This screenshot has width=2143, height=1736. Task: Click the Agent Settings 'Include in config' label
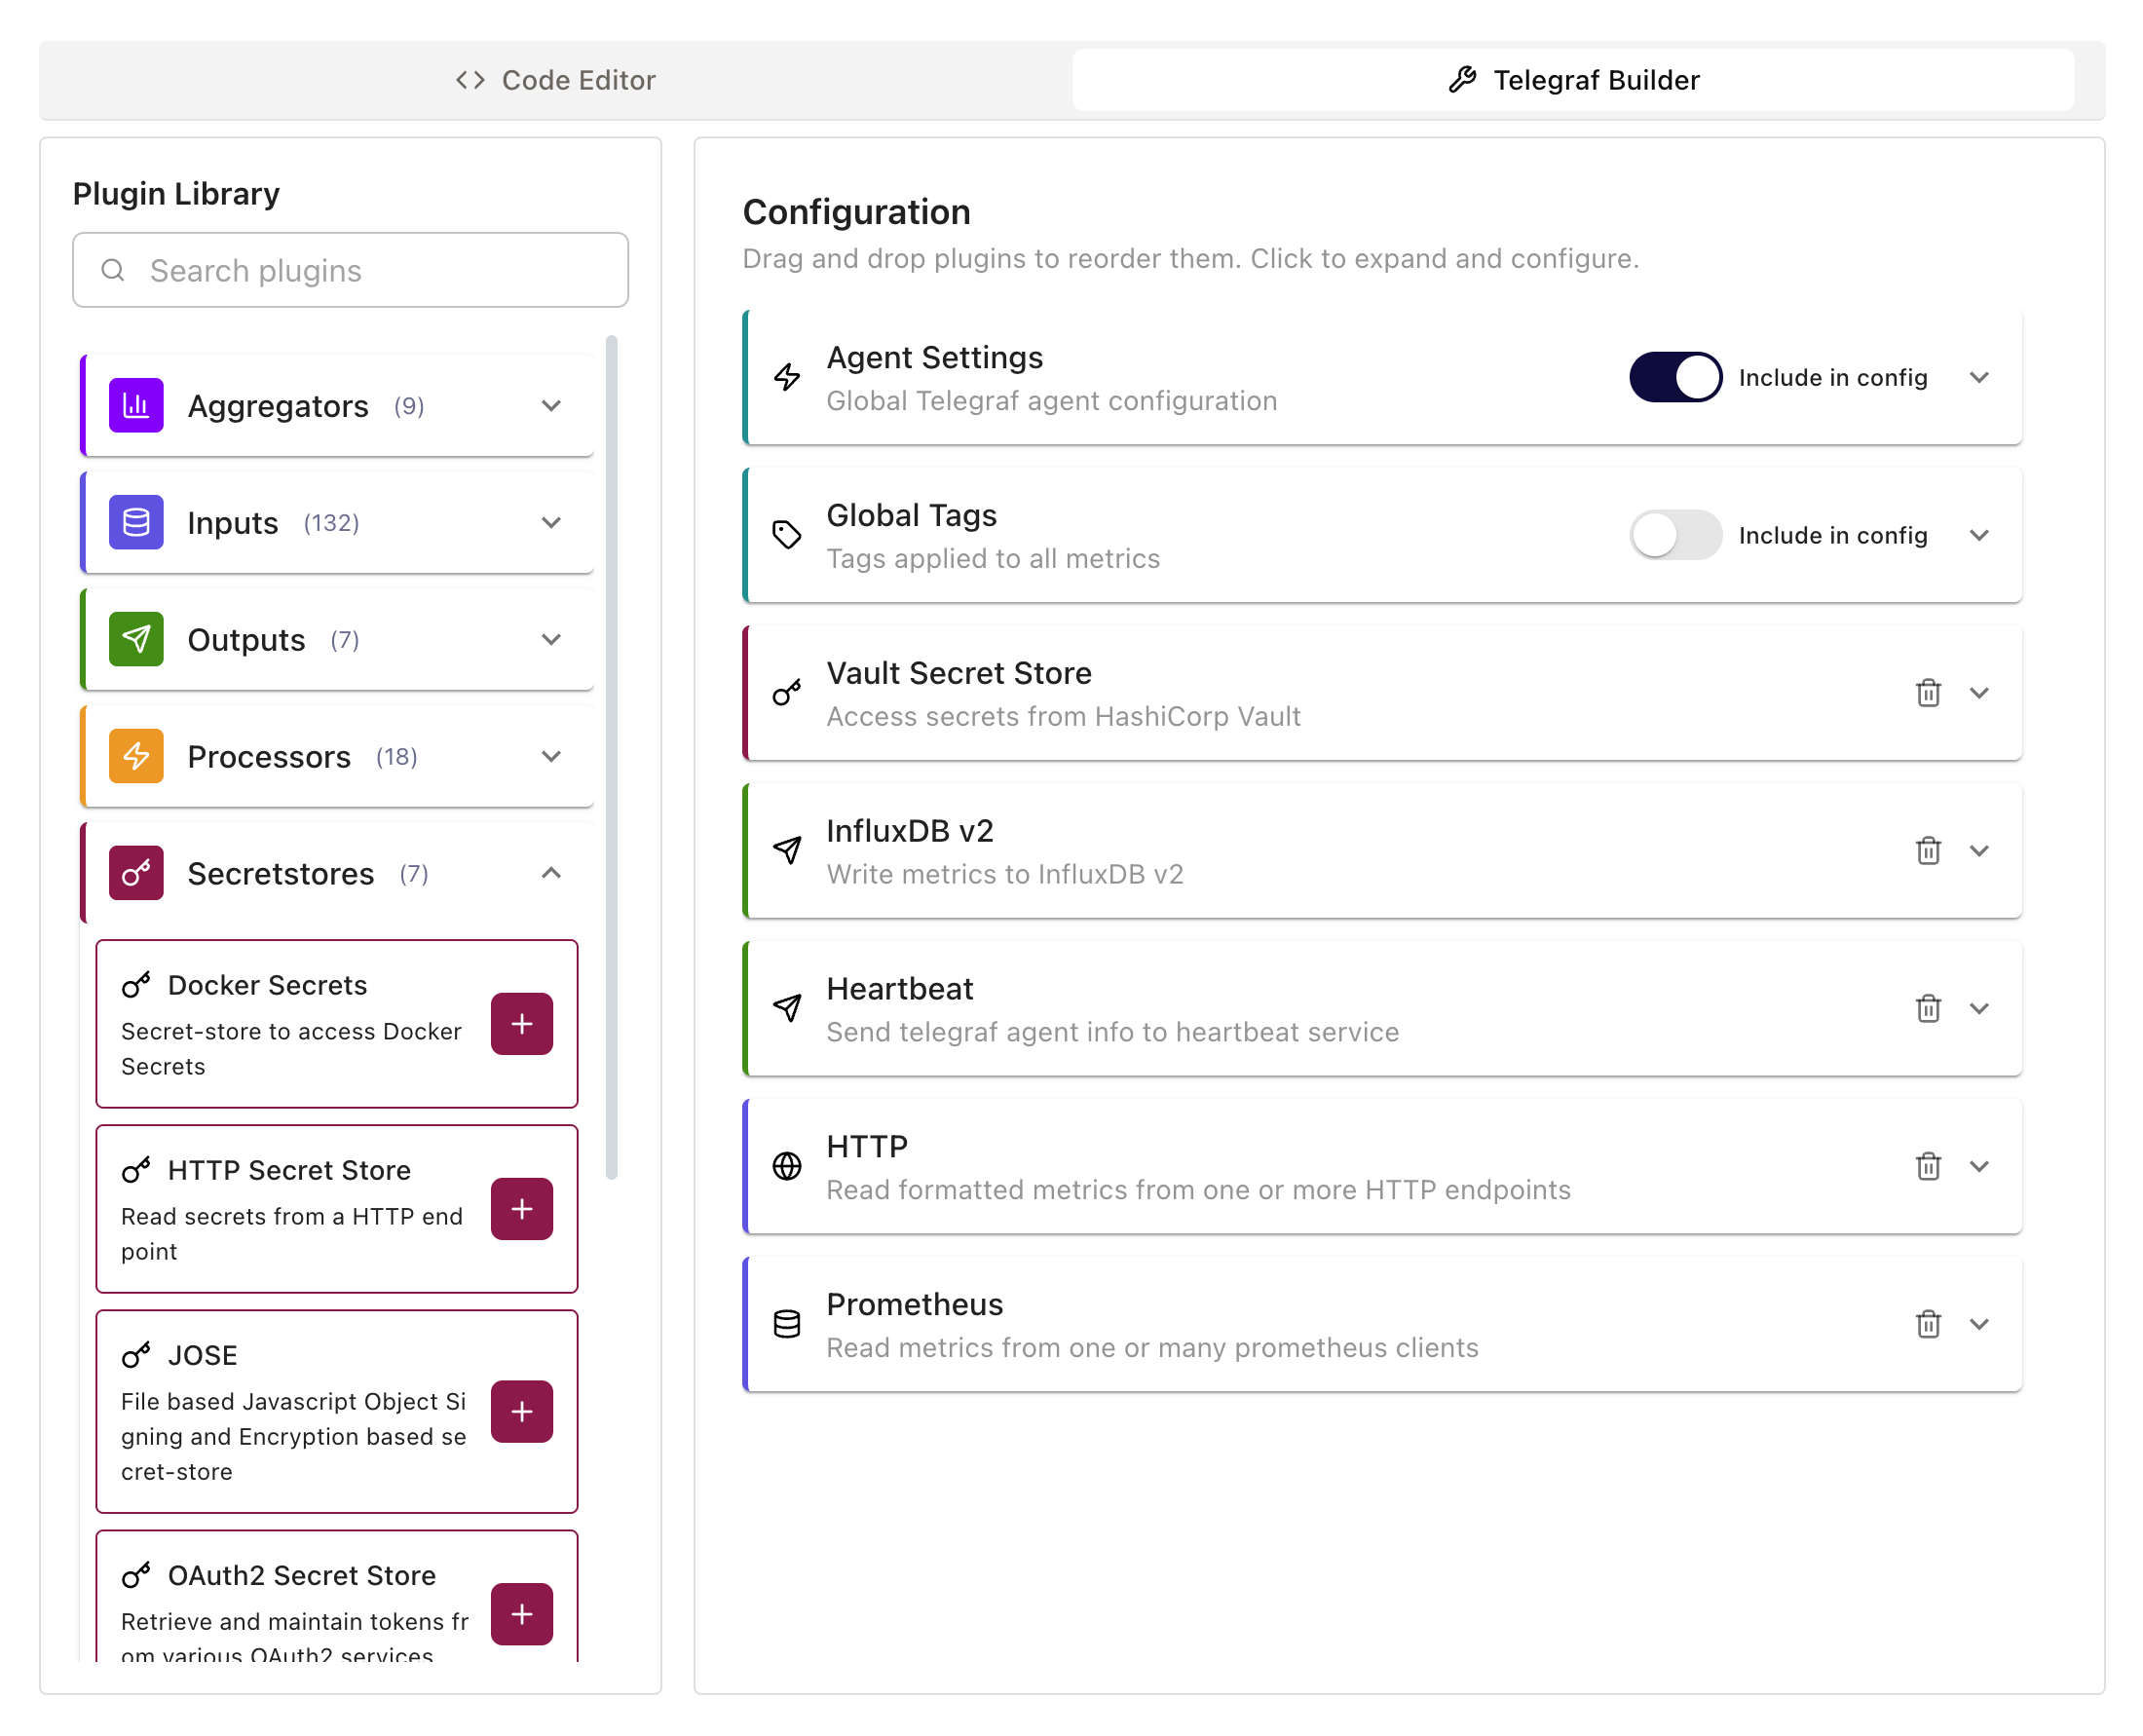[x=1832, y=377]
